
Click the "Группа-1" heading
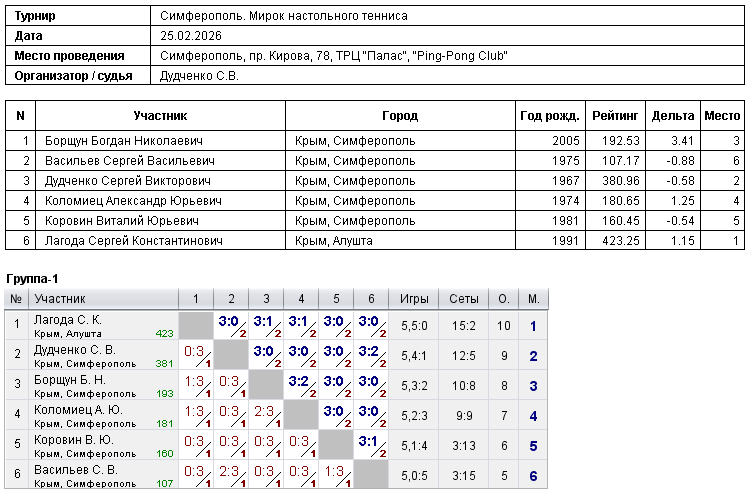[34, 277]
